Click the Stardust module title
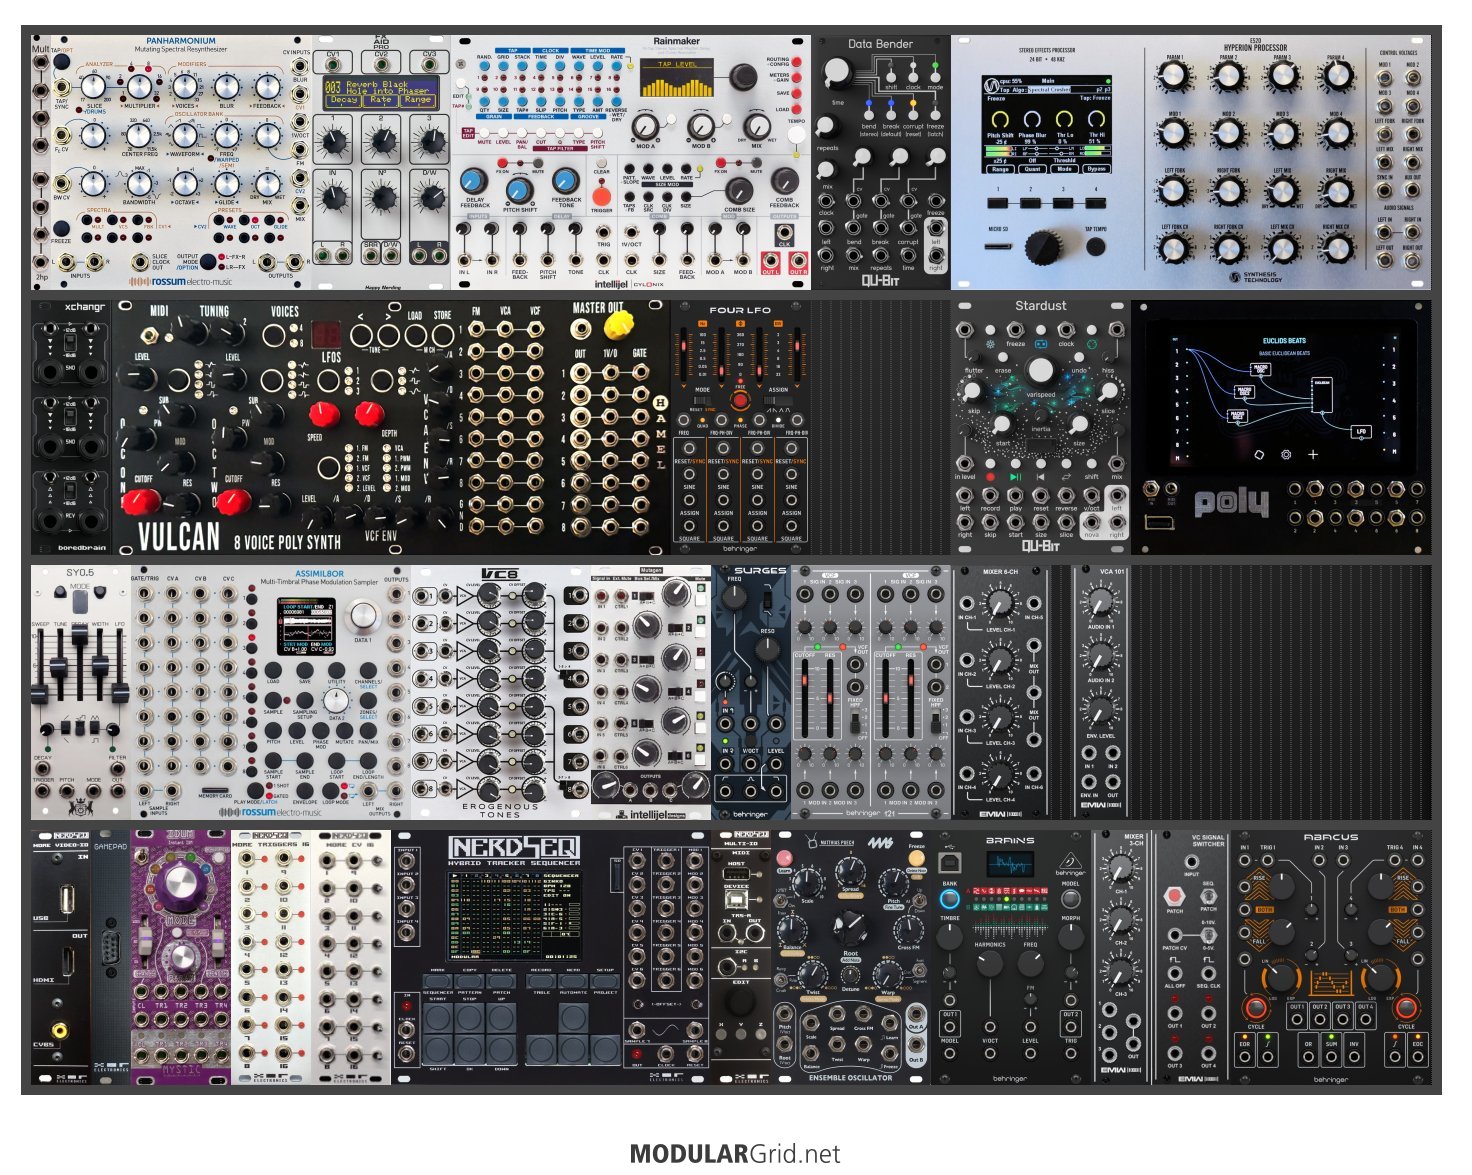Image resolution: width=1472 pixels, height=1175 pixels. tap(1040, 306)
